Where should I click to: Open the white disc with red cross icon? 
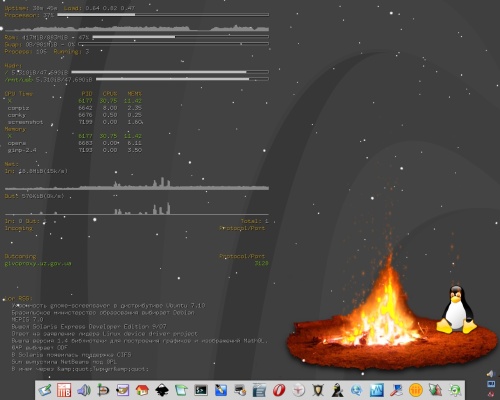click(298, 390)
